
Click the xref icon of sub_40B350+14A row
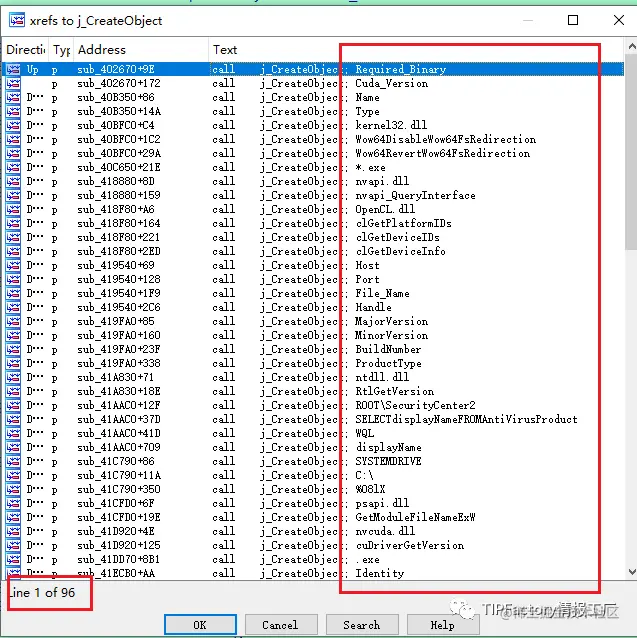(13, 111)
